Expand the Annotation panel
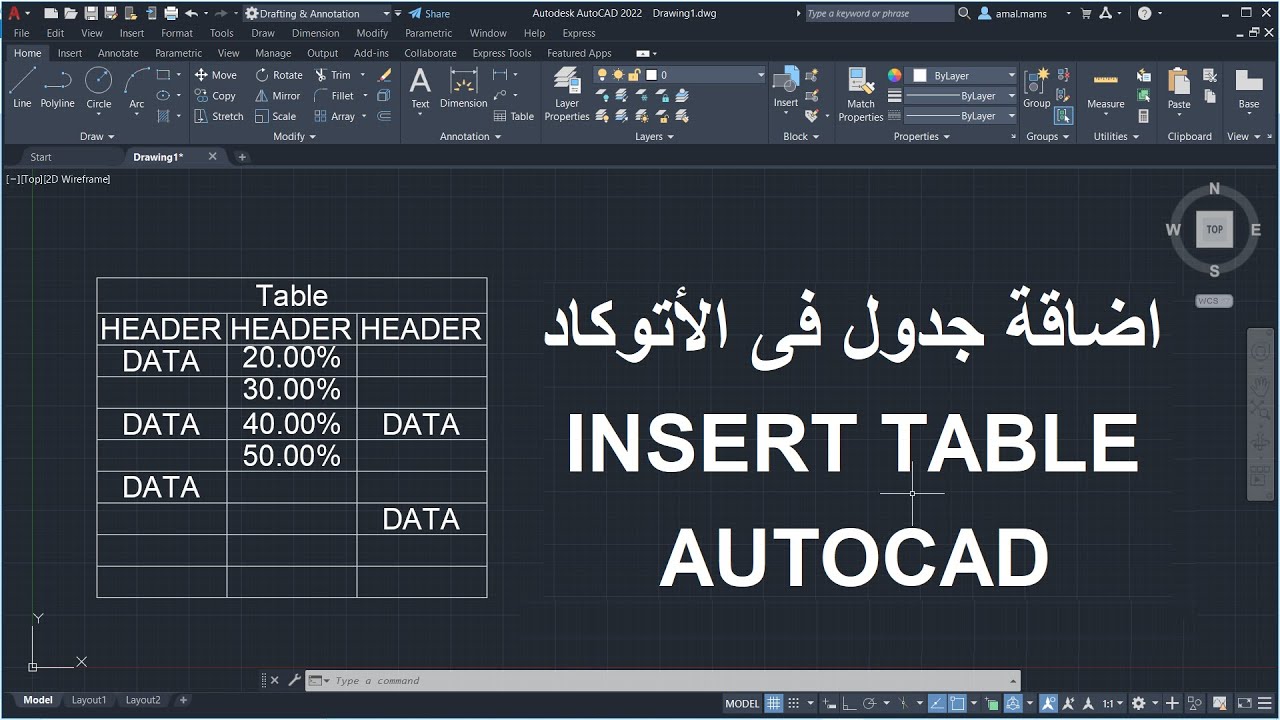This screenshot has width=1280, height=720. (x=469, y=136)
